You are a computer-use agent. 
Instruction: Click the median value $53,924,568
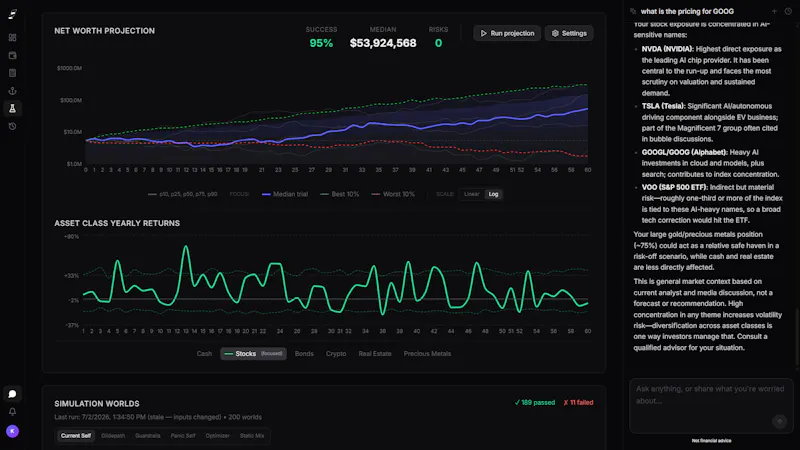point(383,43)
